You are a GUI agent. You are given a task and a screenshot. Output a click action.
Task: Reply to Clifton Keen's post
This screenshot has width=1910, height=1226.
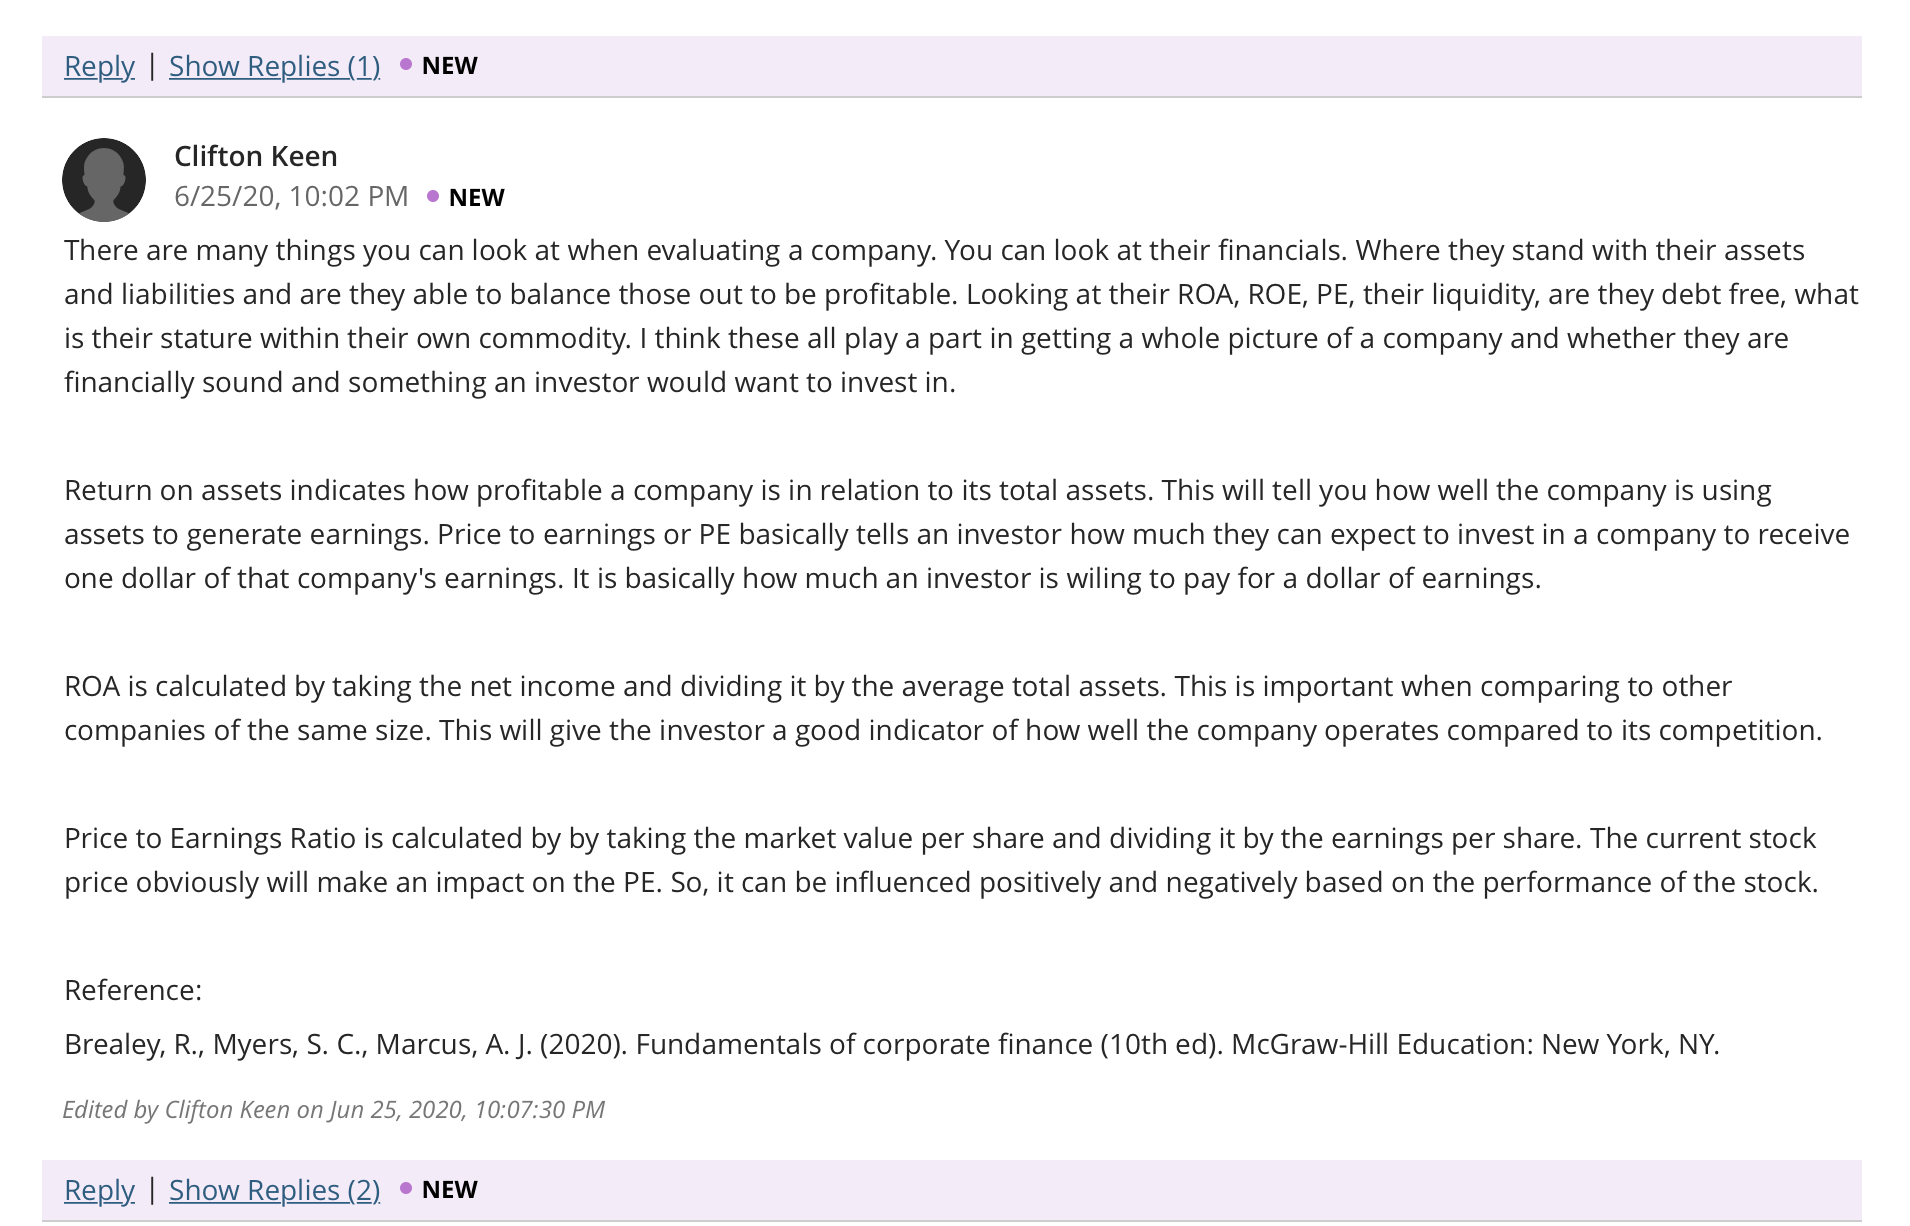tap(99, 1190)
